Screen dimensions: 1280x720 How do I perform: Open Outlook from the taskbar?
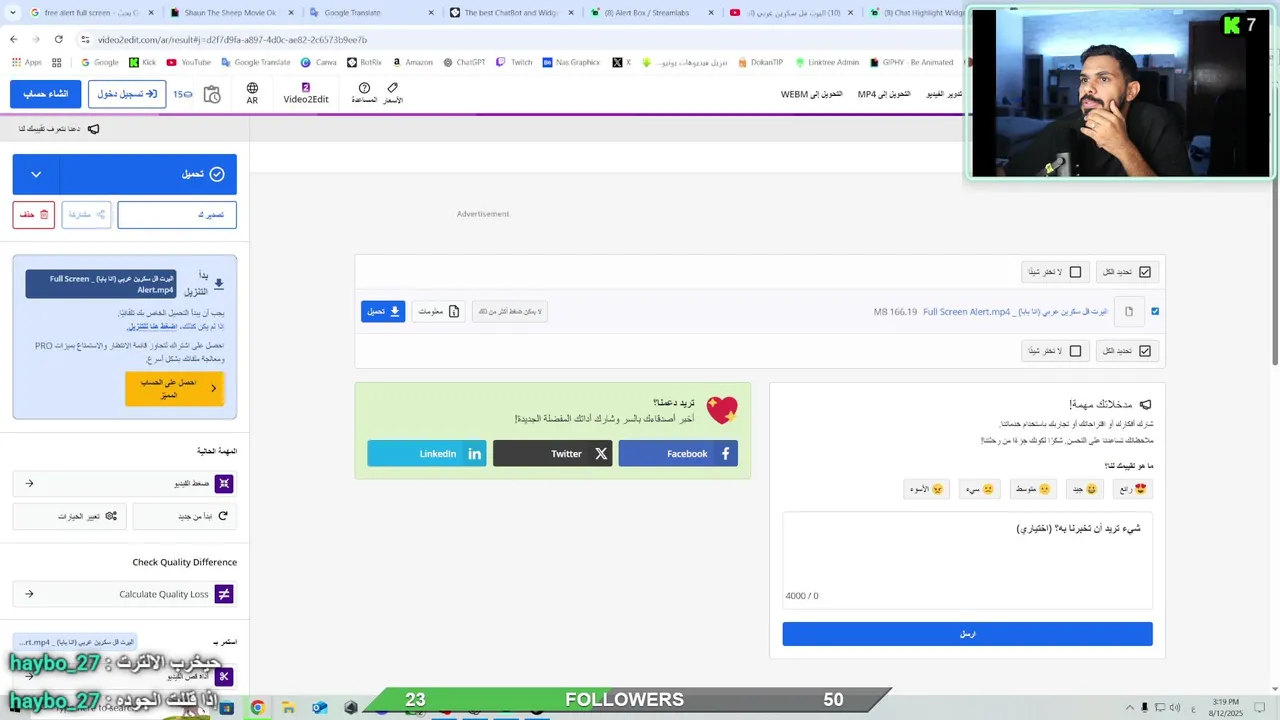(319, 708)
